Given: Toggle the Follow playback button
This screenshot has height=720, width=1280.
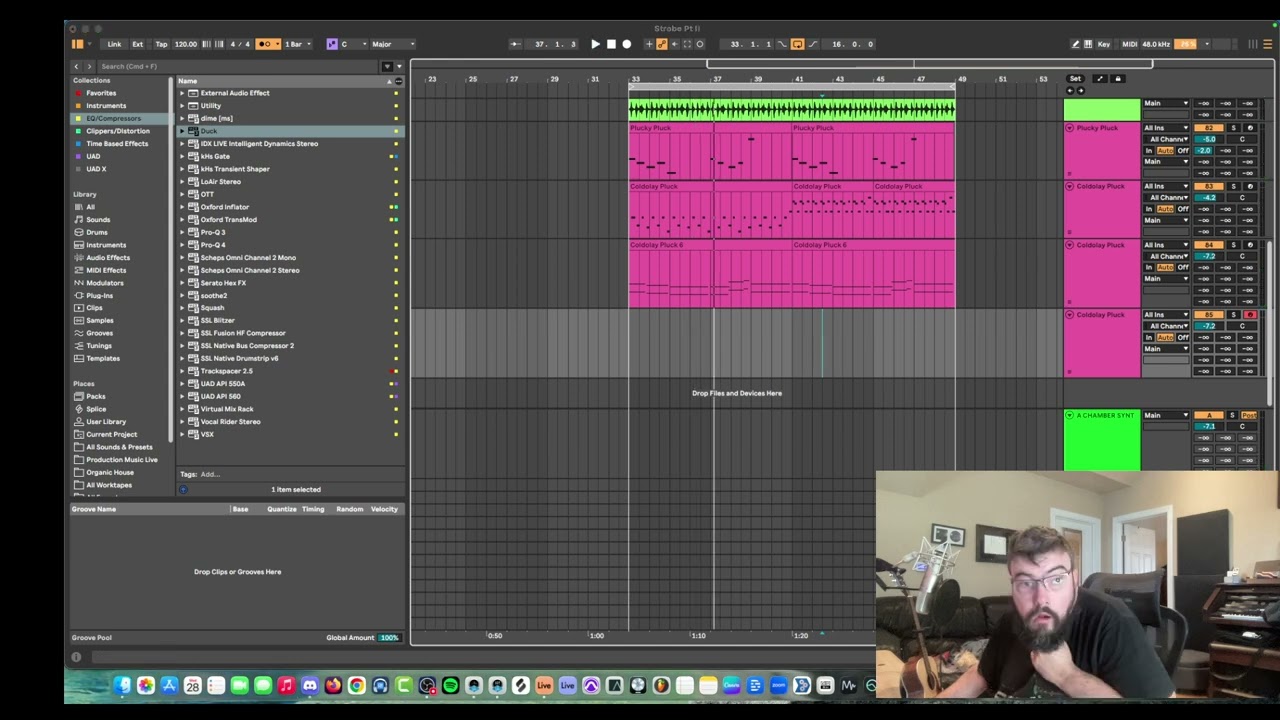Looking at the screenshot, I should 515,44.
